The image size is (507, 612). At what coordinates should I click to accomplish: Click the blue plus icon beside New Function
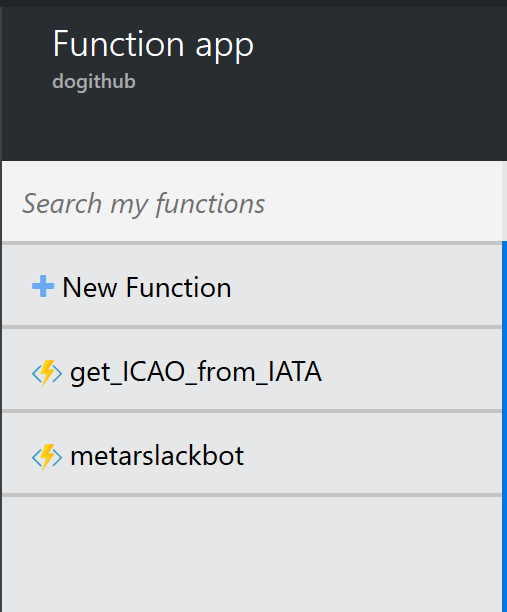point(43,286)
